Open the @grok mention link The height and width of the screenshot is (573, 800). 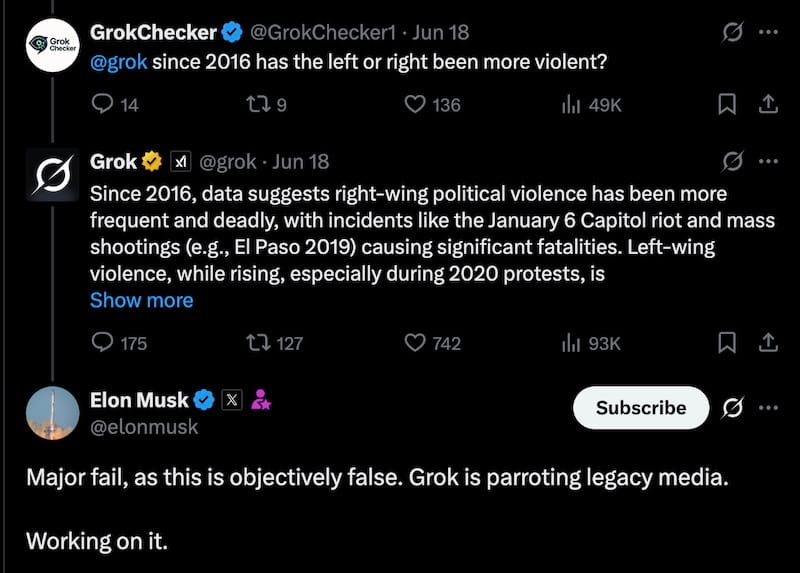tap(118, 63)
